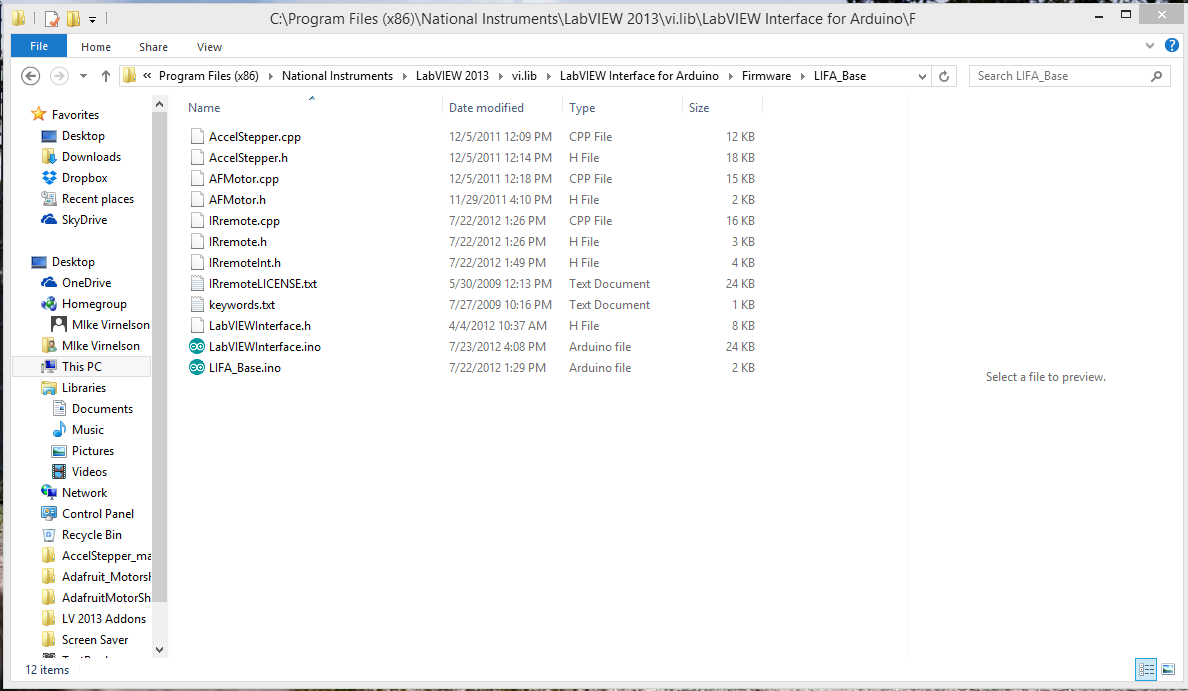Select the AFMotor.h file name
Image resolution: width=1188 pixels, height=691 pixels.
237,200
